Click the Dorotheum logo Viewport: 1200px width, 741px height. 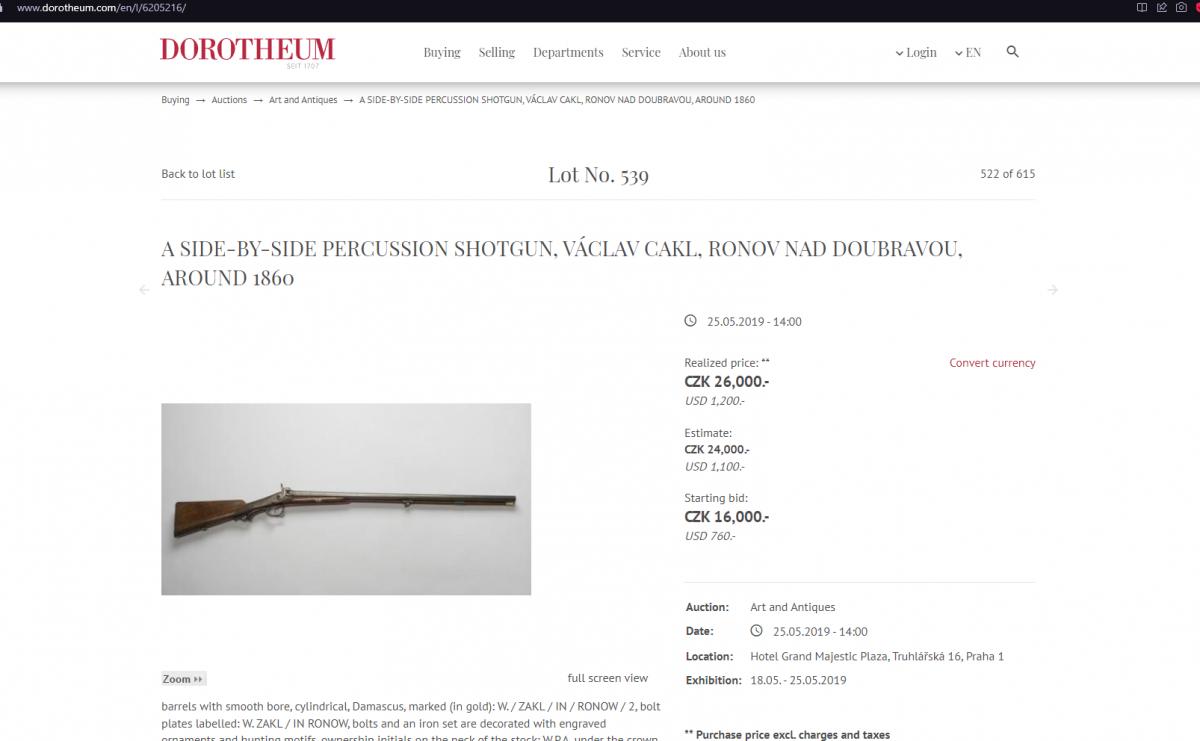[x=248, y=51]
